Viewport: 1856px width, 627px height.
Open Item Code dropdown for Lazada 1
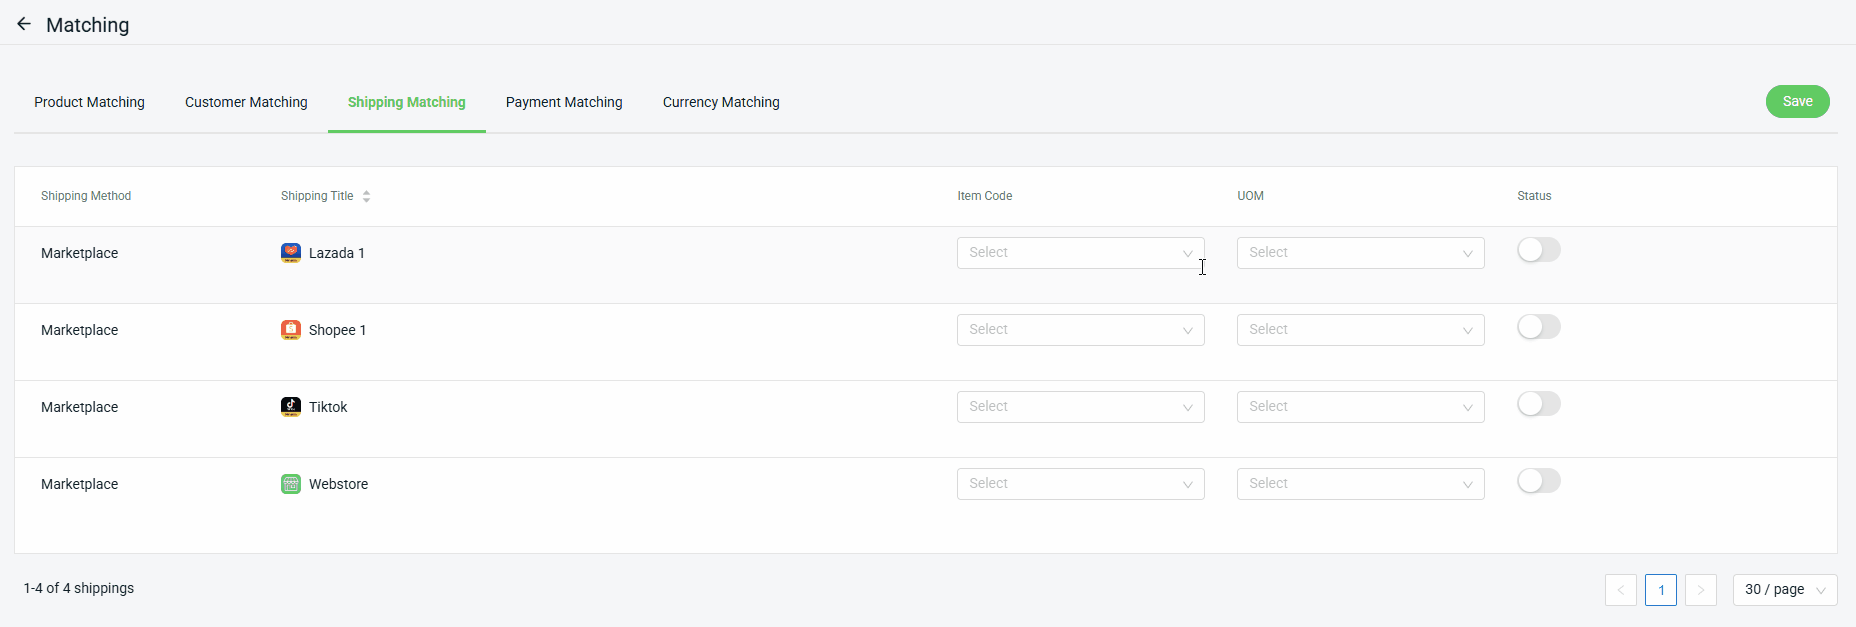tap(1080, 253)
